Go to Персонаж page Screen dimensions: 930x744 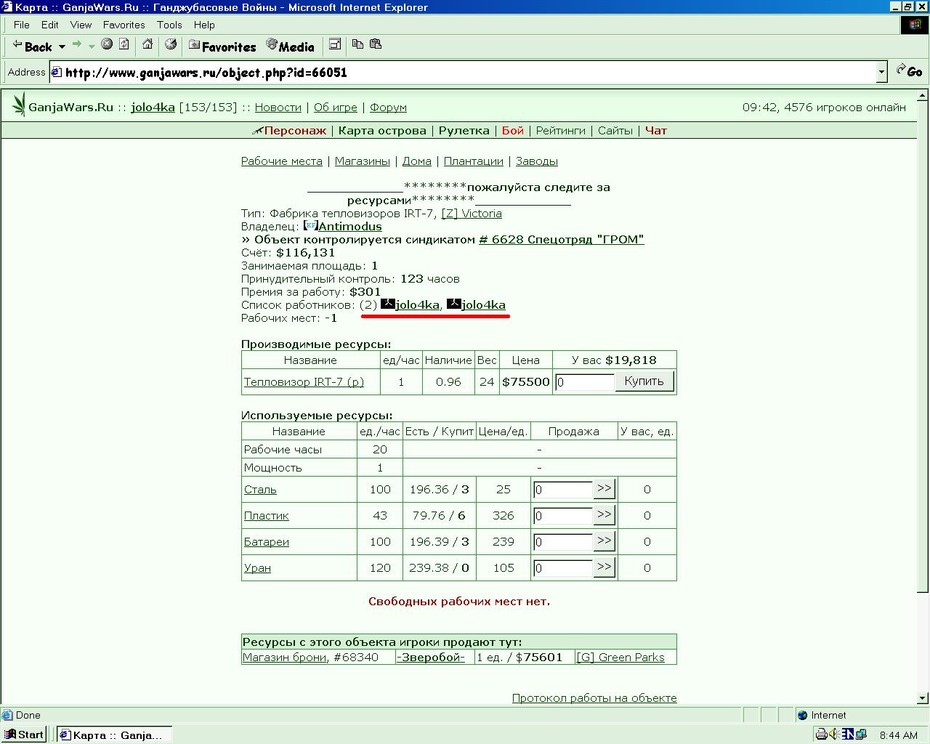pos(295,131)
